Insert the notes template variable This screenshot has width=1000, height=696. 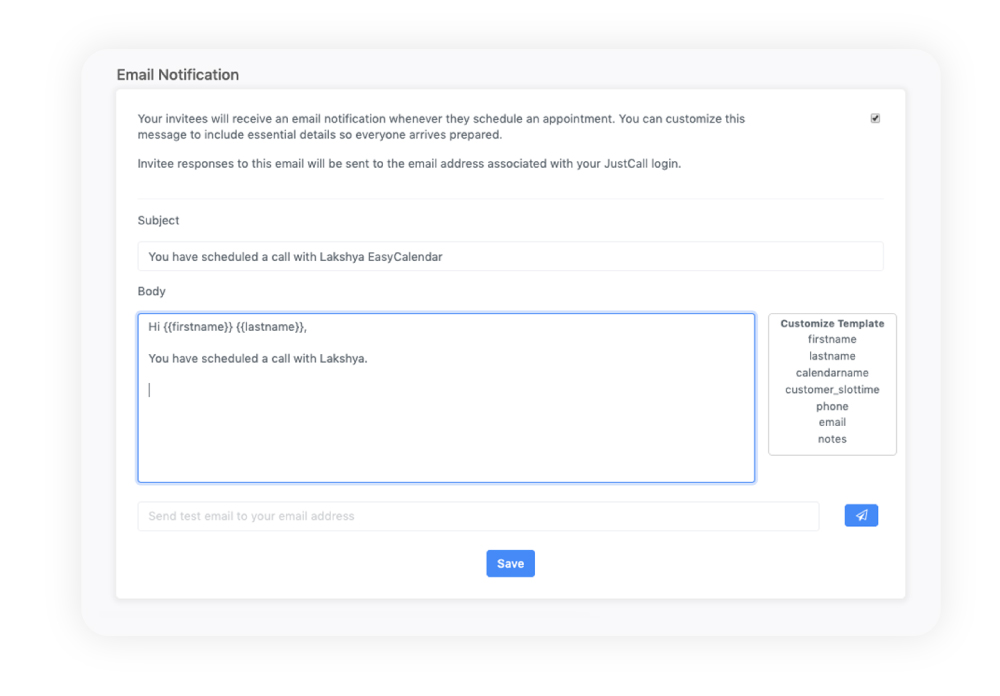[x=832, y=438]
